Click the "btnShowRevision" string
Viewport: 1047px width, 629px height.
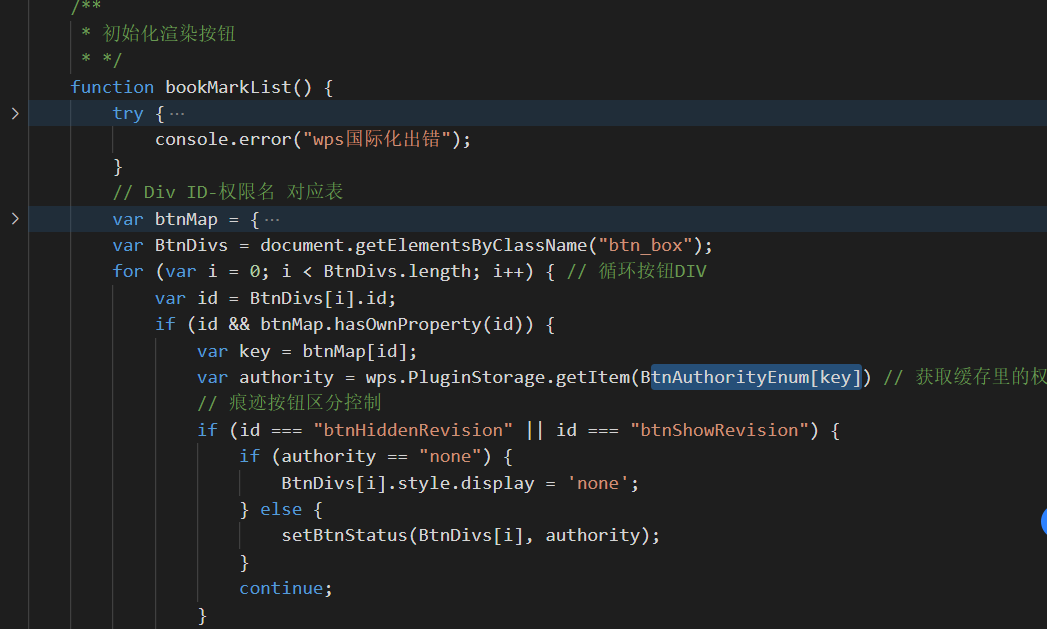pyautogui.click(x=720, y=430)
